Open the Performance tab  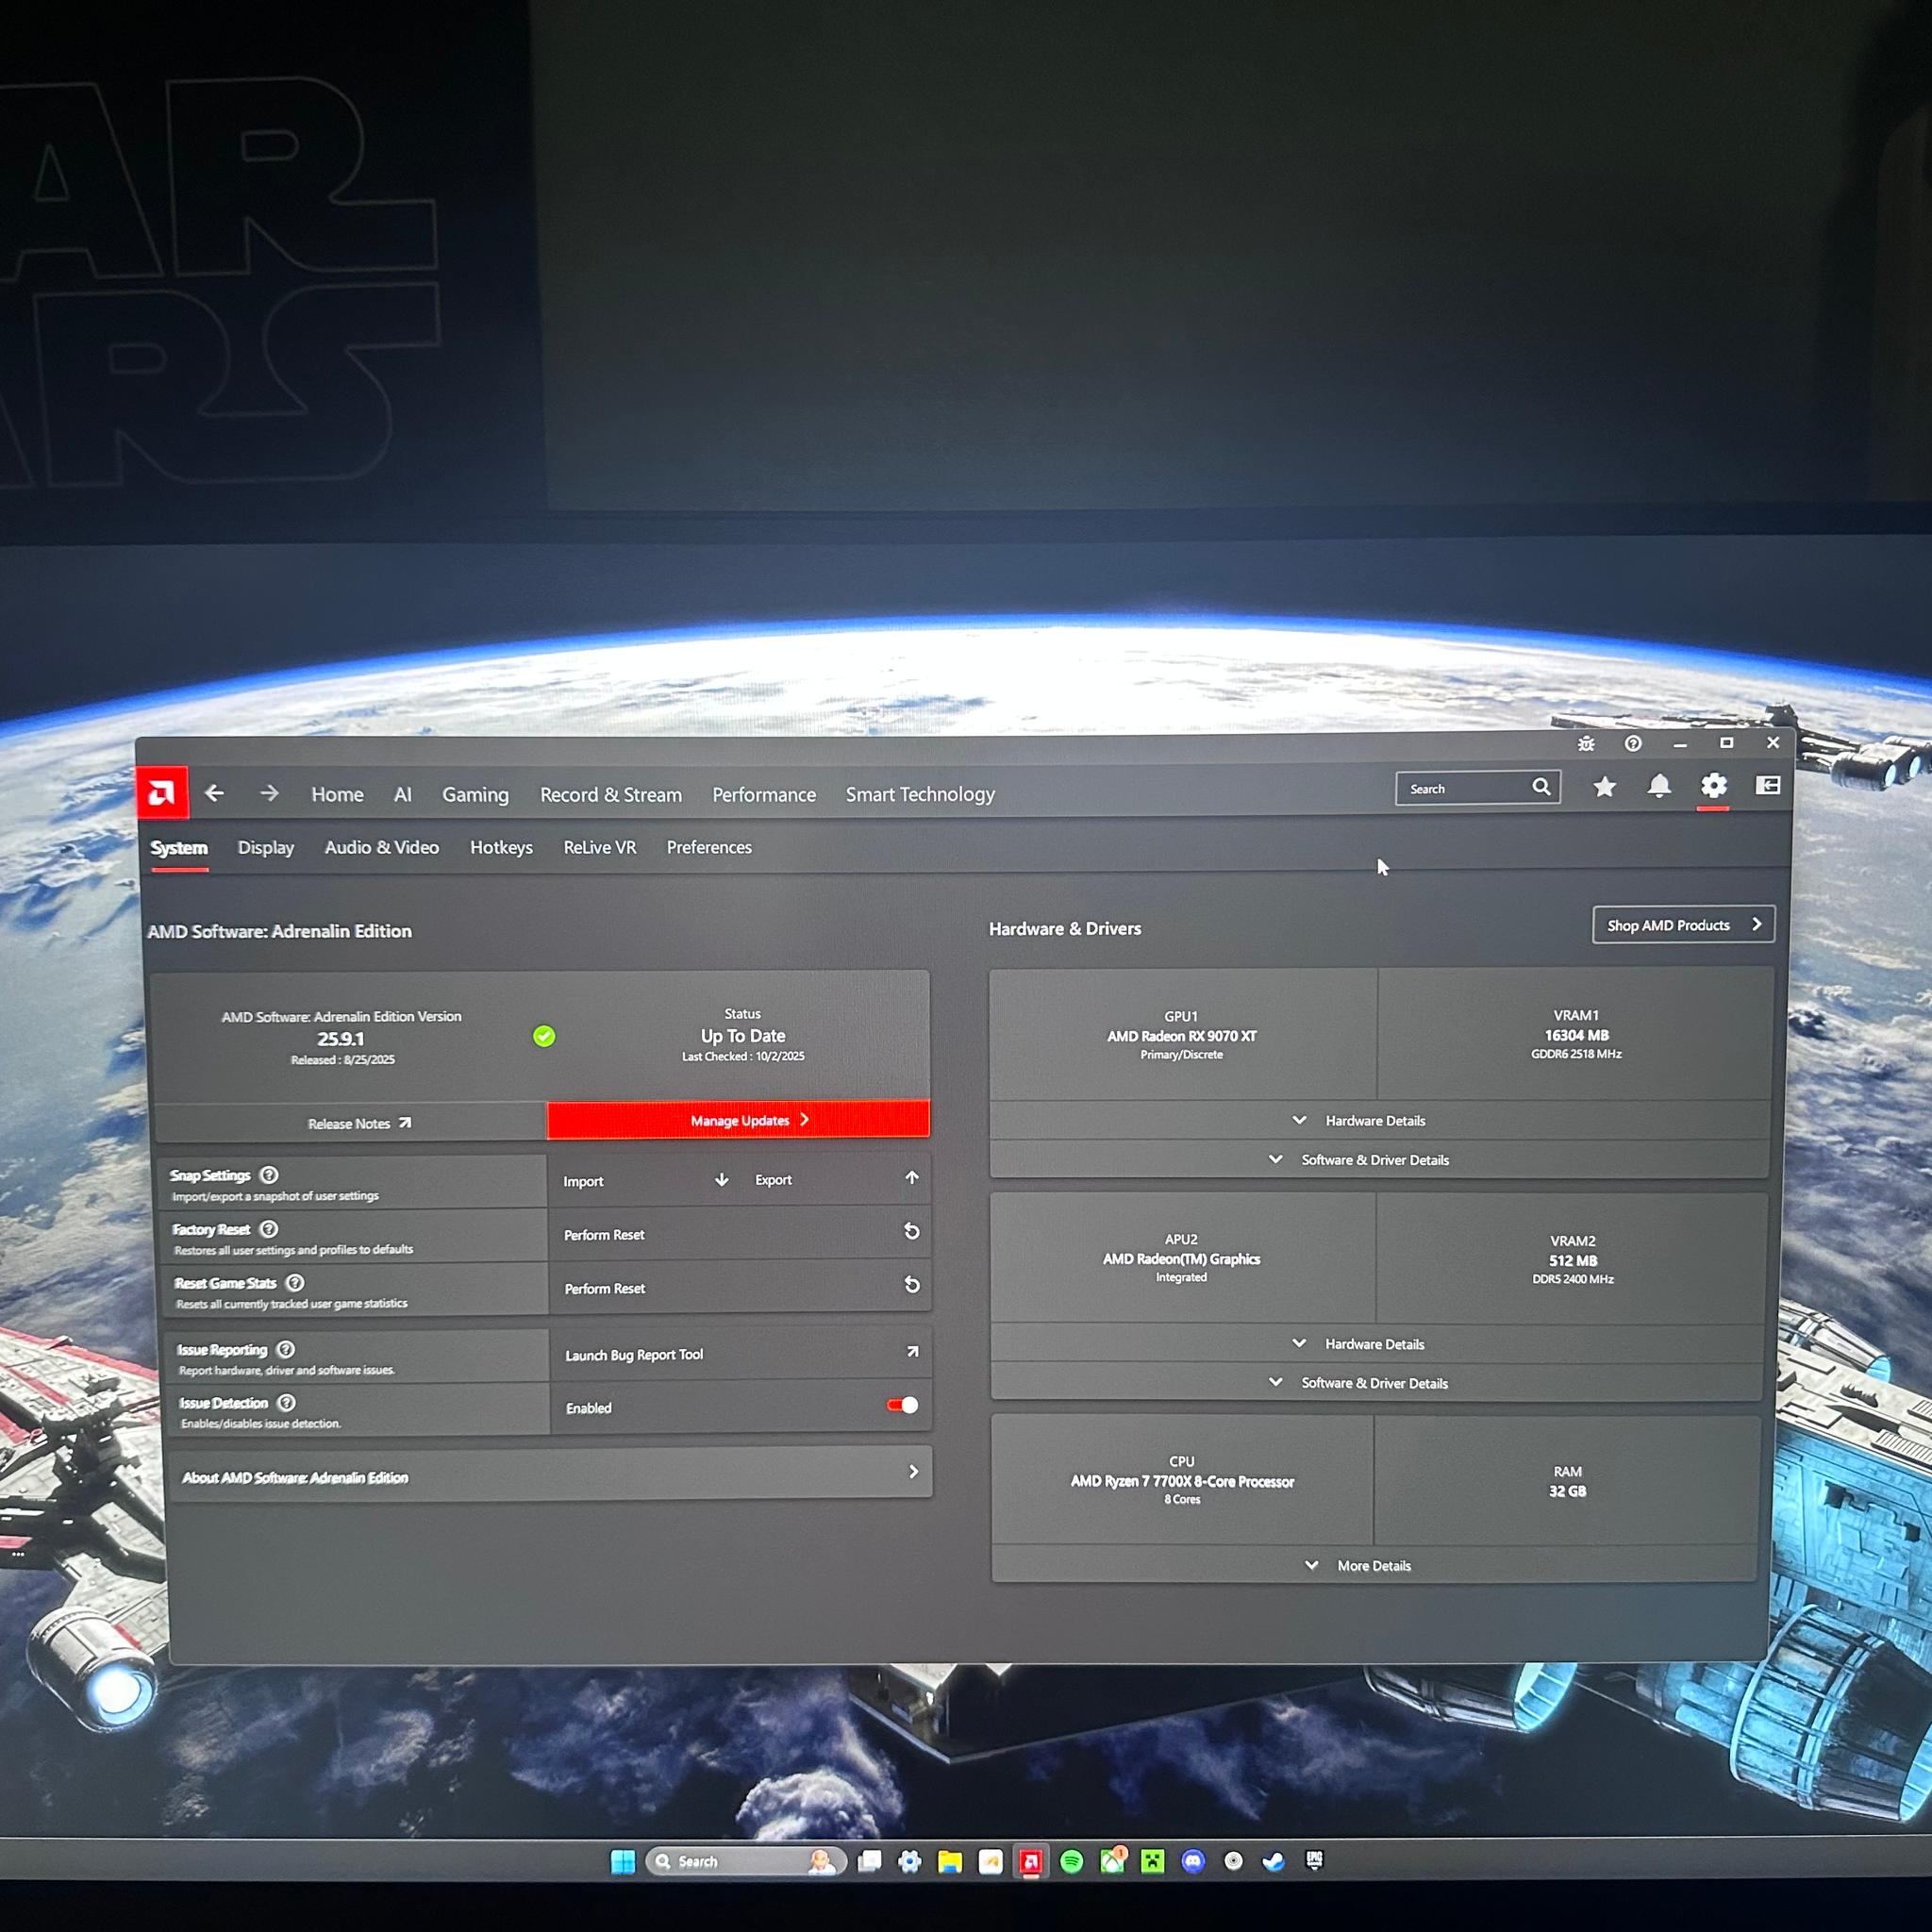click(x=764, y=795)
